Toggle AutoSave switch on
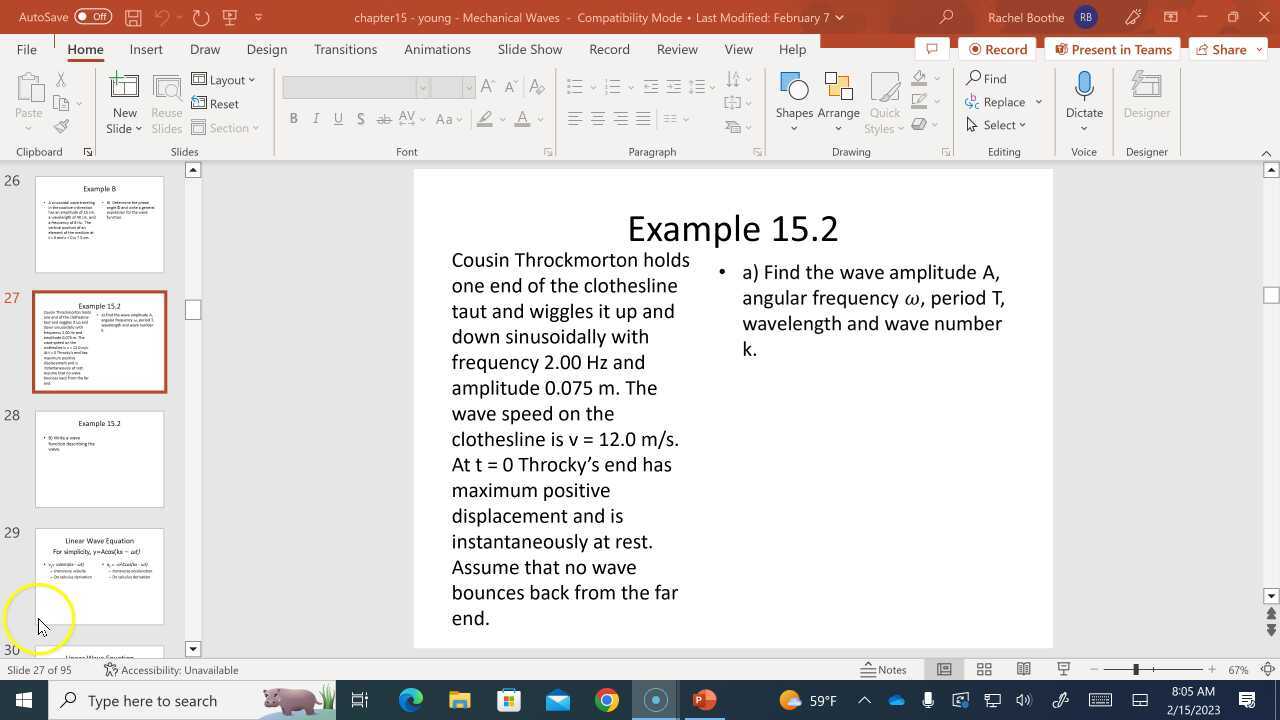Viewport: 1280px width, 720px height. (93, 17)
